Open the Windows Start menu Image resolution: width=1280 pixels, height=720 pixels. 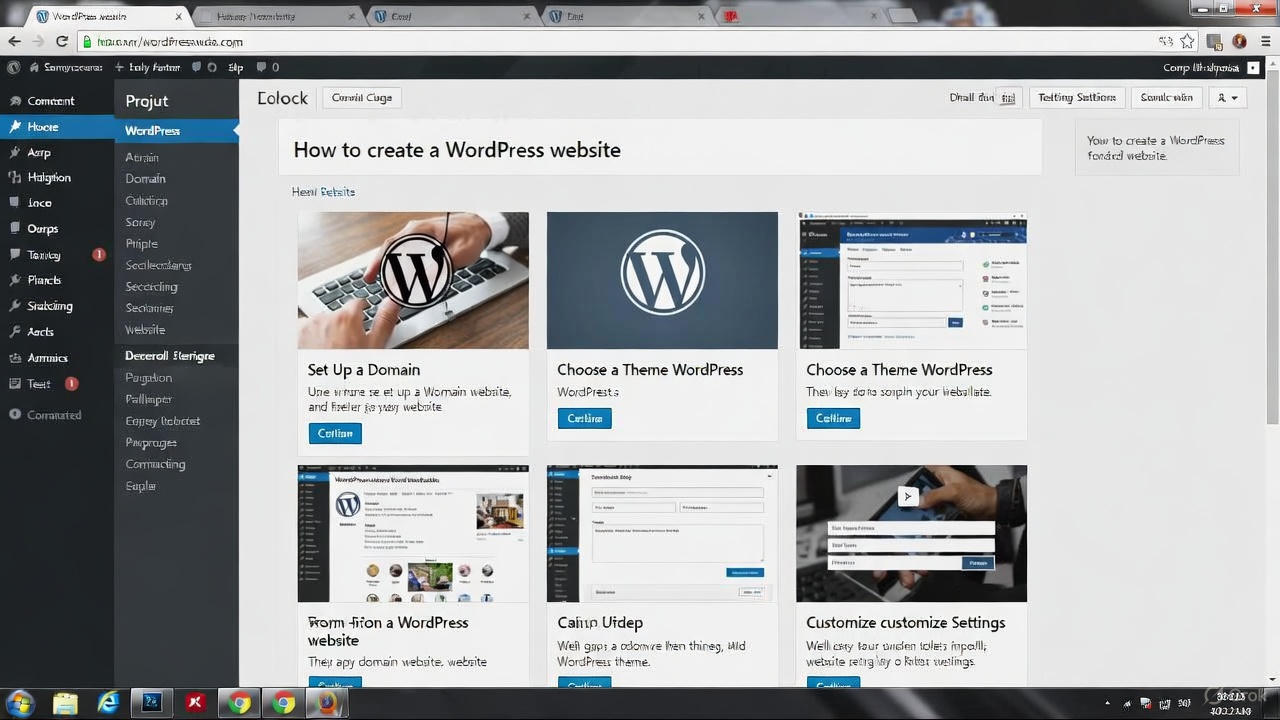19,703
